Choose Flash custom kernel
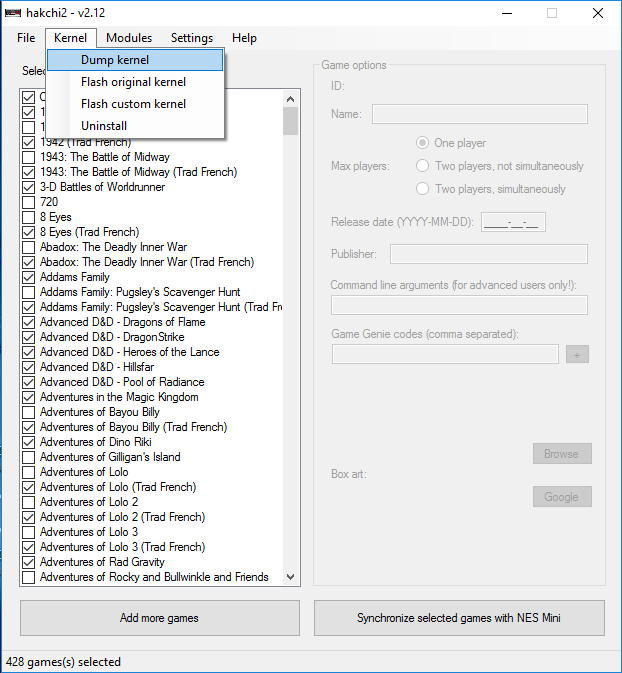622x673 pixels. click(x=135, y=104)
